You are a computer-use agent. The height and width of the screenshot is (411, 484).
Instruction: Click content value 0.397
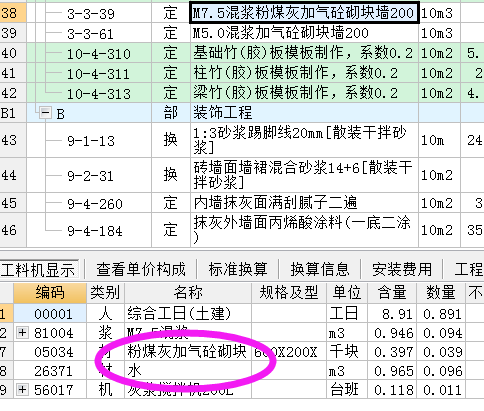(x=392, y=352)
